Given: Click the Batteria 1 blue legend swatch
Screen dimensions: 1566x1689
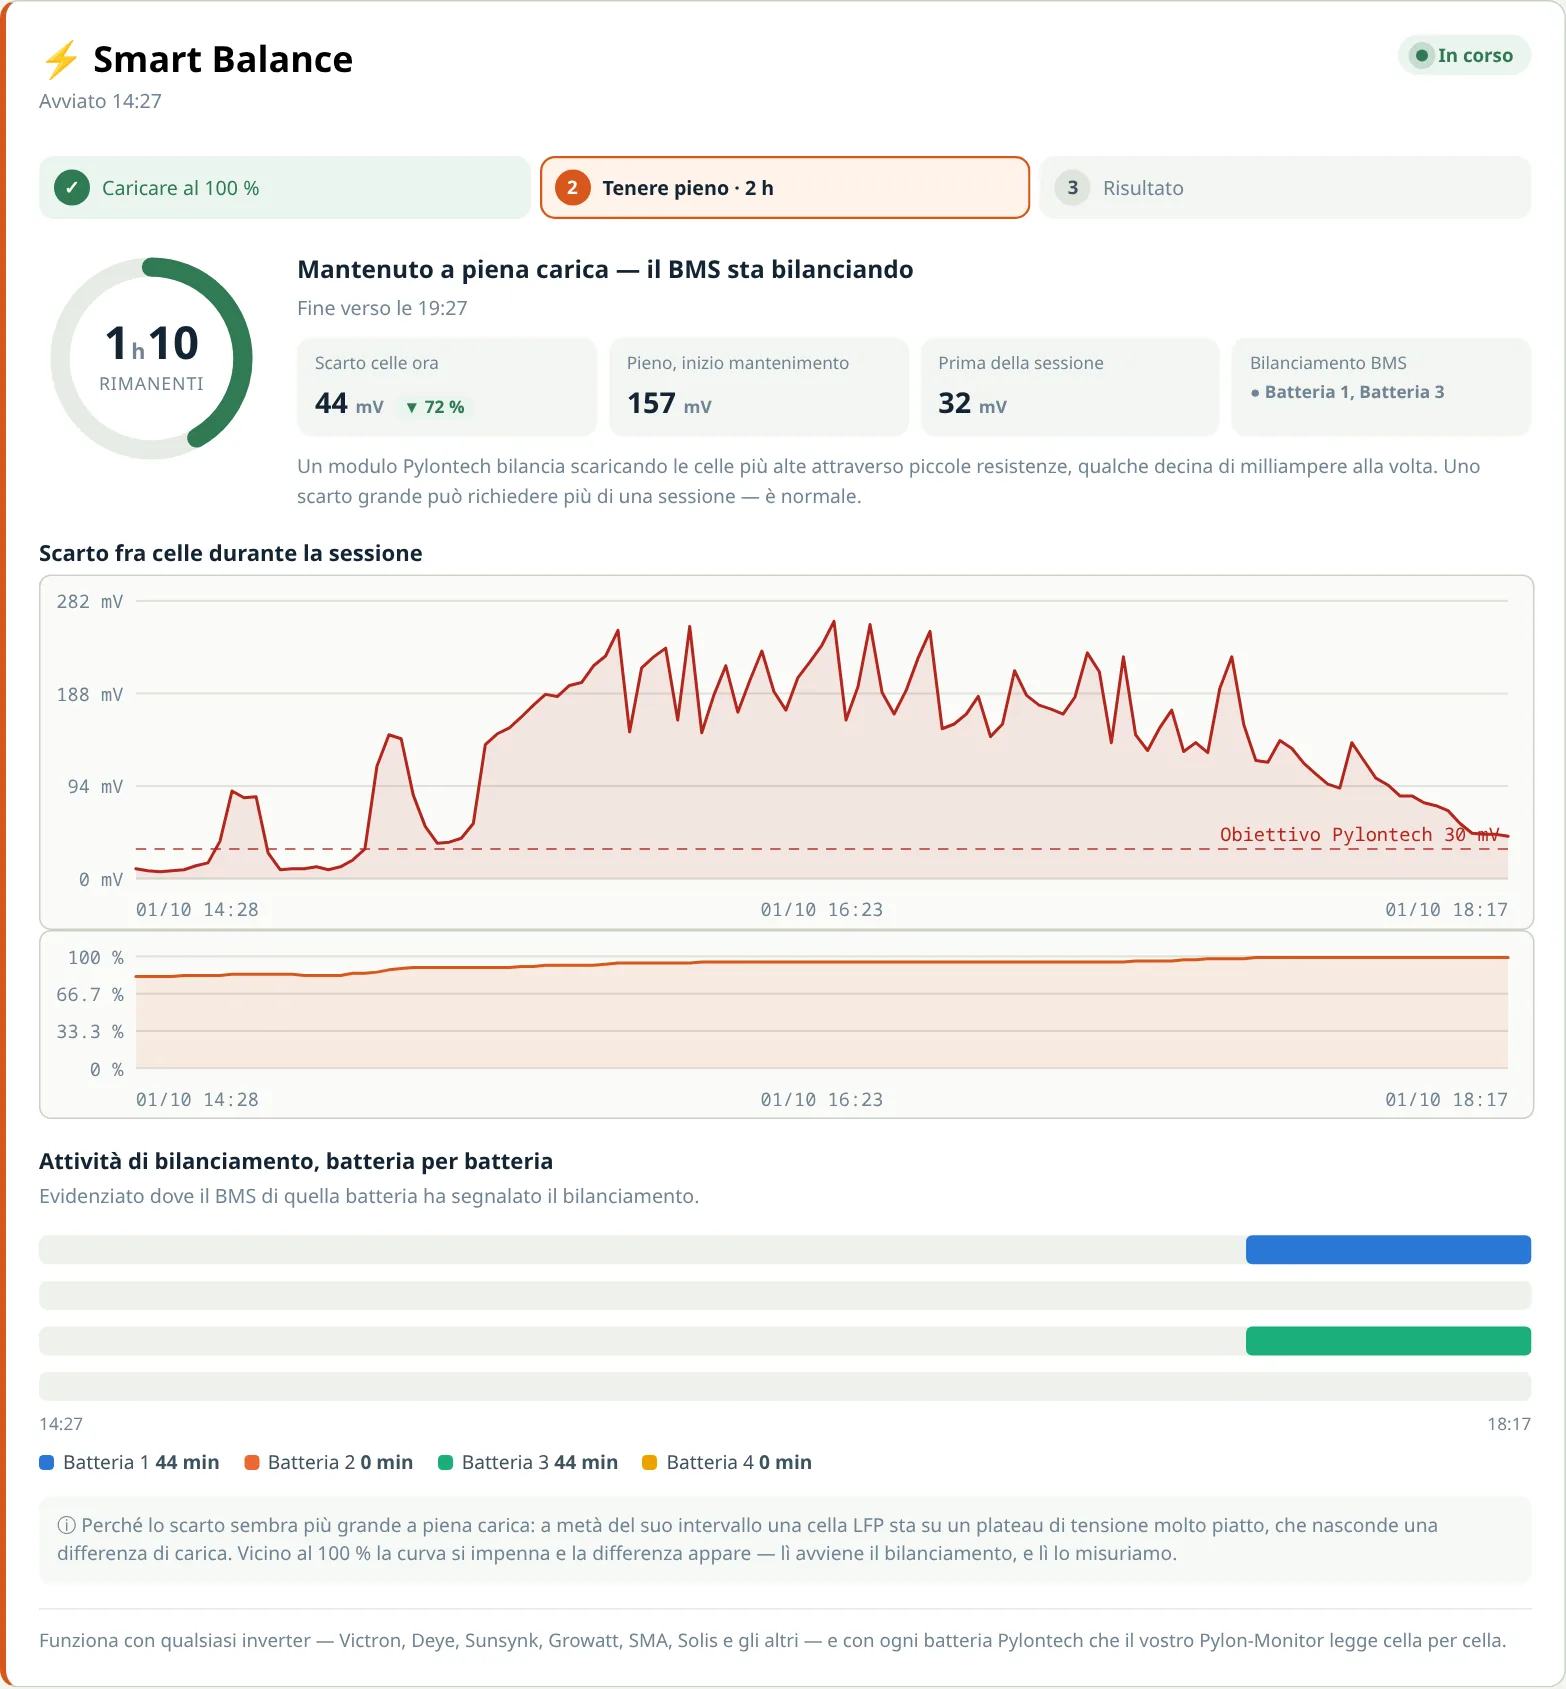Looking at the screenshot, I should pyautogui.click(x=46, y=1462).
